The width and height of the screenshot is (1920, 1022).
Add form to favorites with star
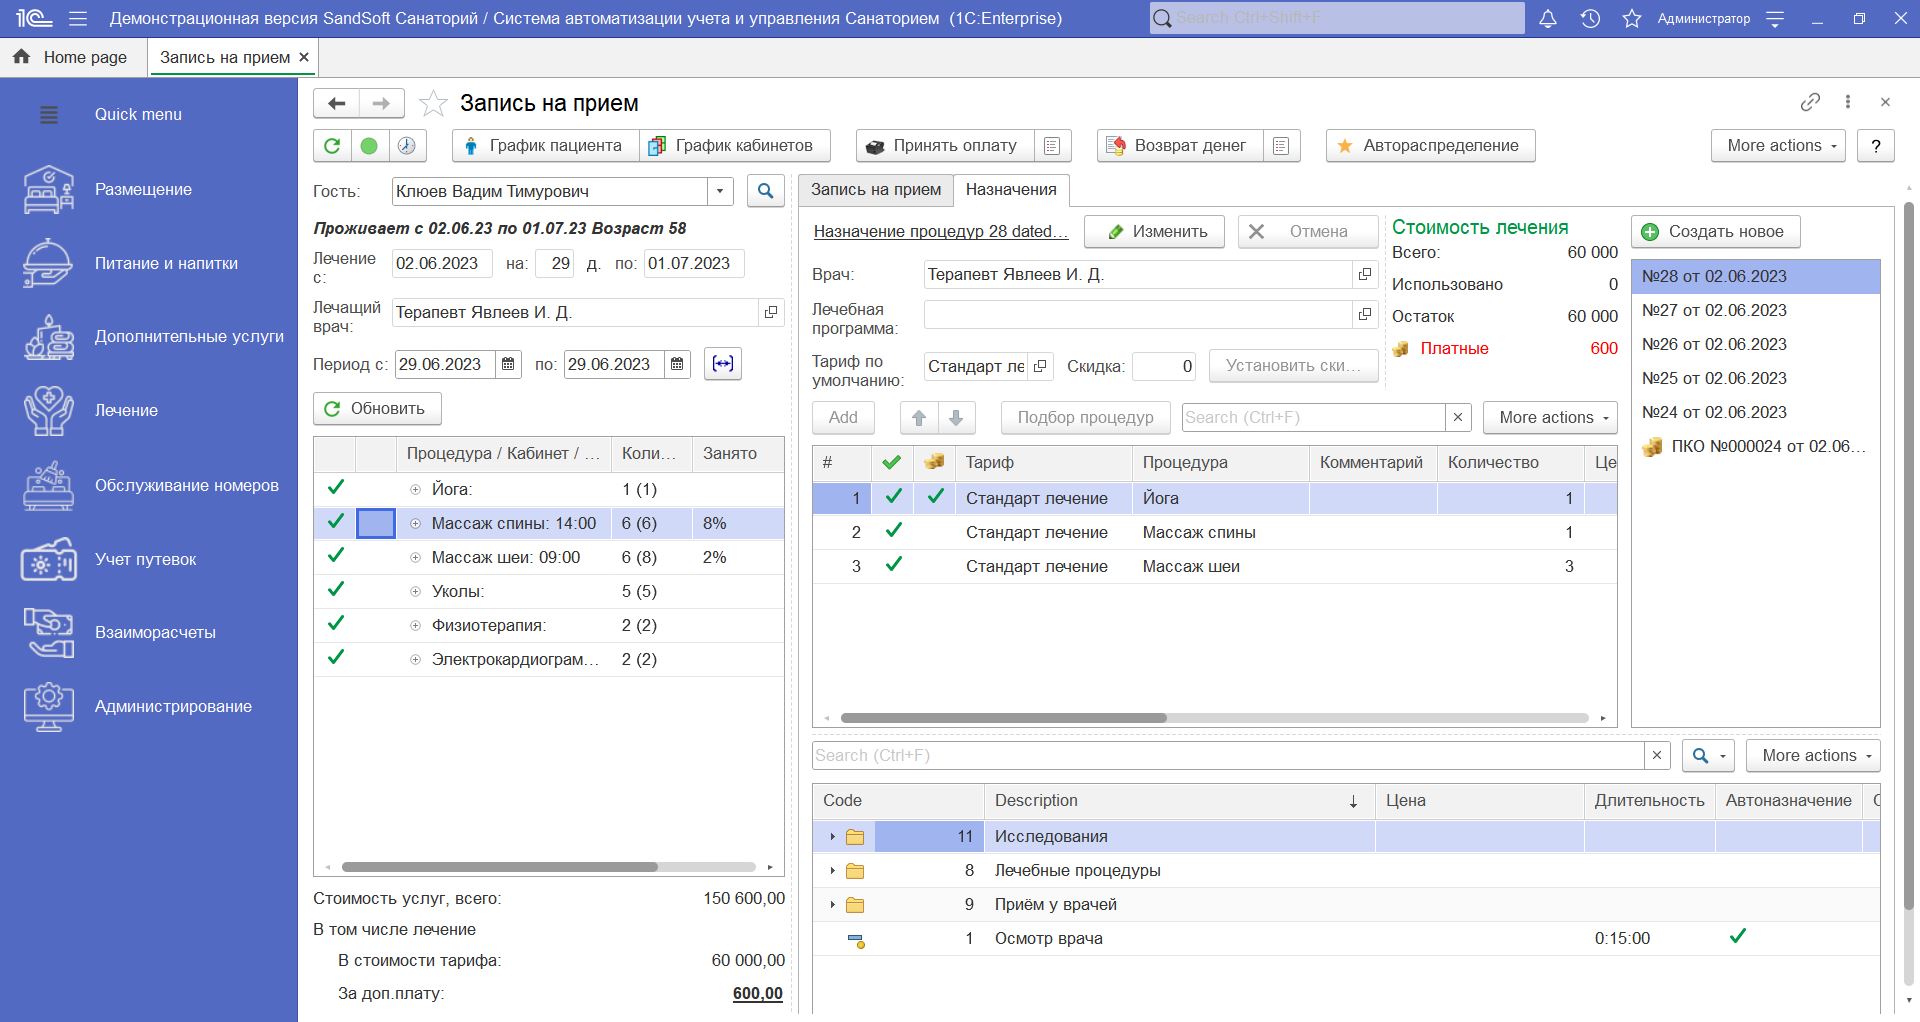click(433, 103)
